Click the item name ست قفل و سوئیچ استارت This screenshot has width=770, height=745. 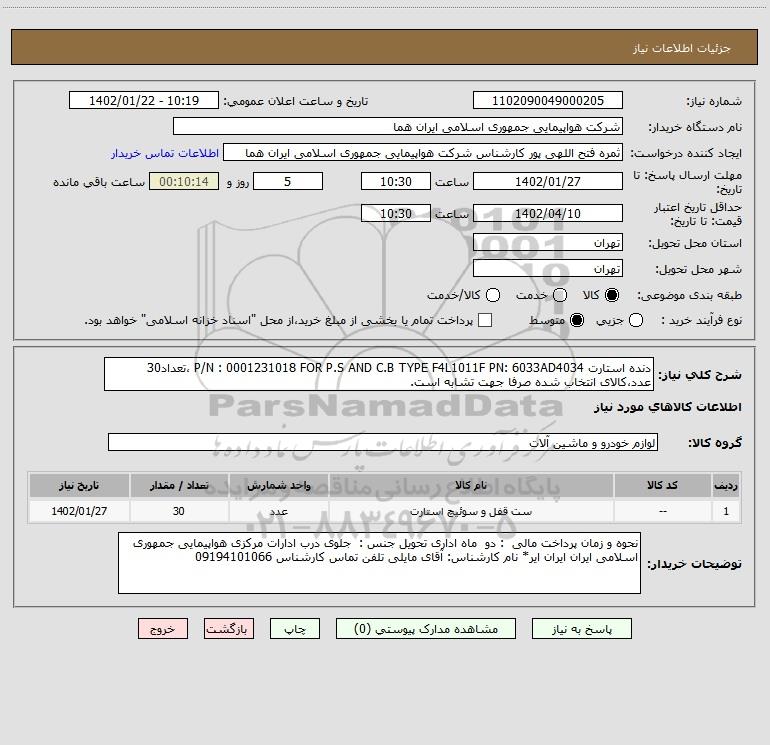click(x=471, y=511)
